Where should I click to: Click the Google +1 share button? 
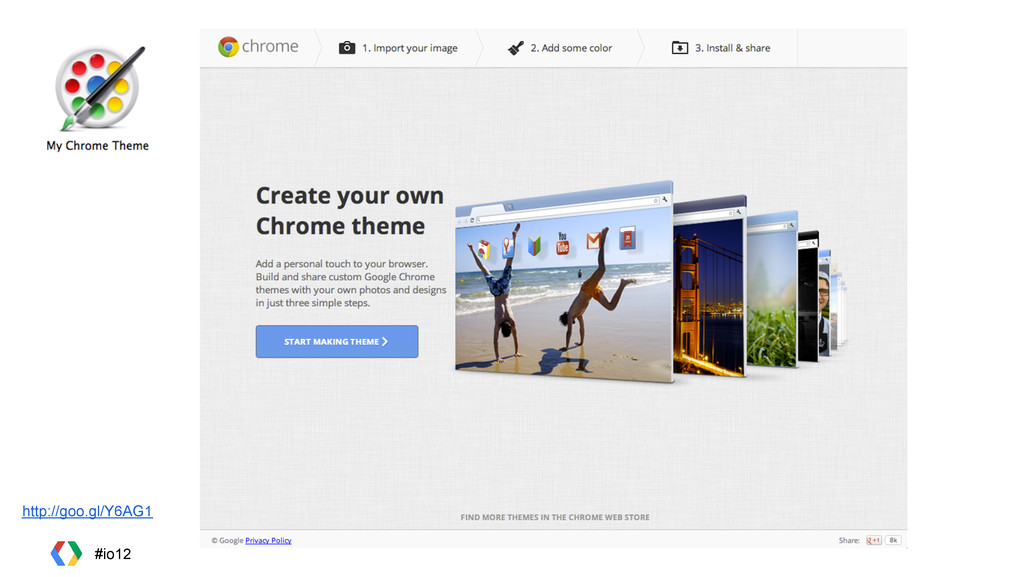[x=874, y=540]
